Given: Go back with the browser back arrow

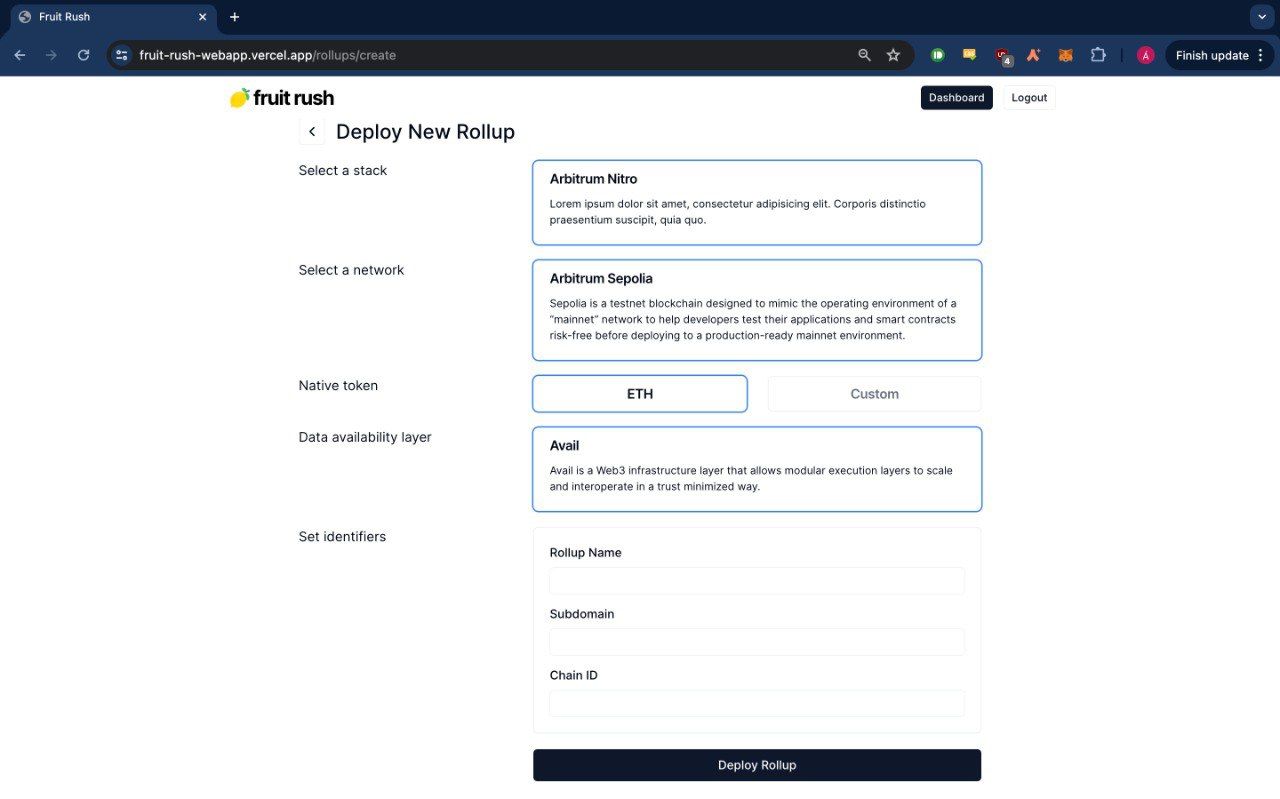Looking at the screenshot, I should coord(20,55).
